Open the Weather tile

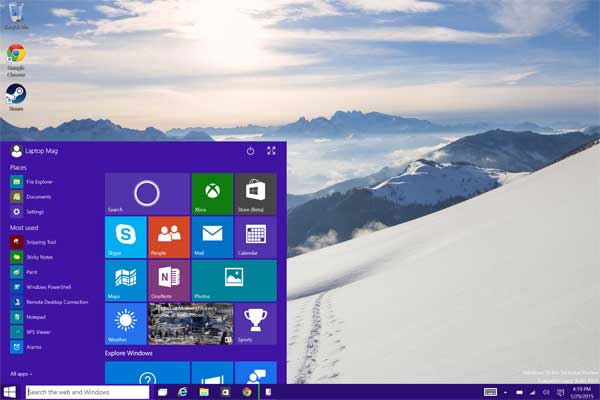tap(126, 324)
